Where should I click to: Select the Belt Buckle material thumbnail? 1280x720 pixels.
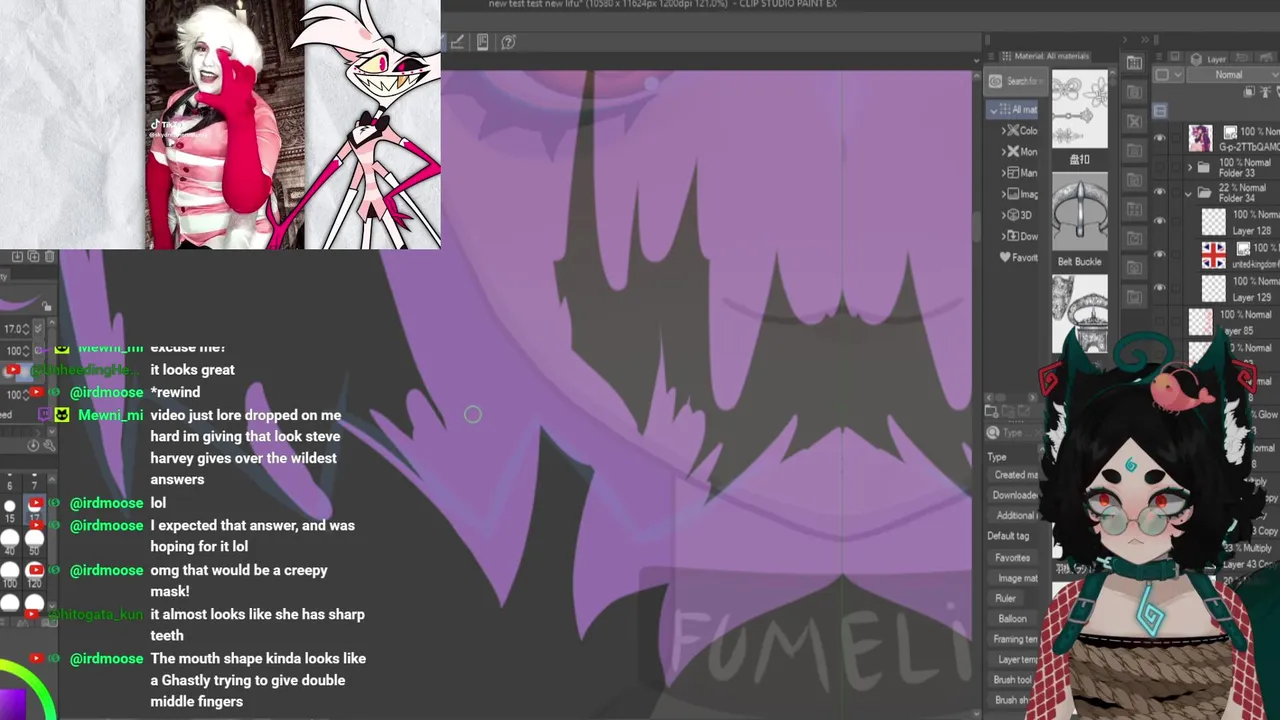[1079, 212]
